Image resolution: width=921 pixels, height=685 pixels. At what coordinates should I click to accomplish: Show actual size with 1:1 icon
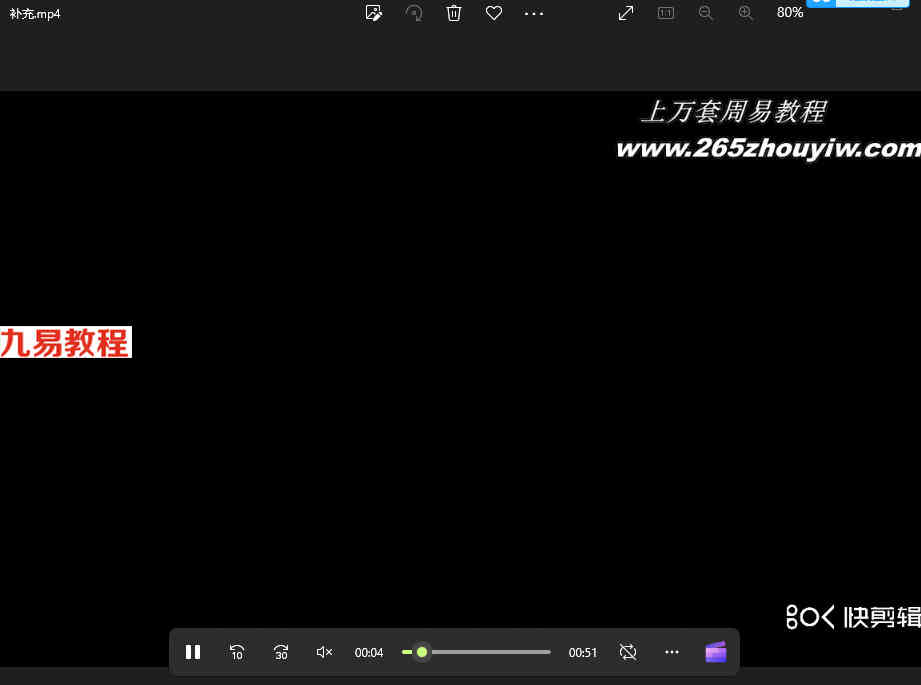[665, 13]
